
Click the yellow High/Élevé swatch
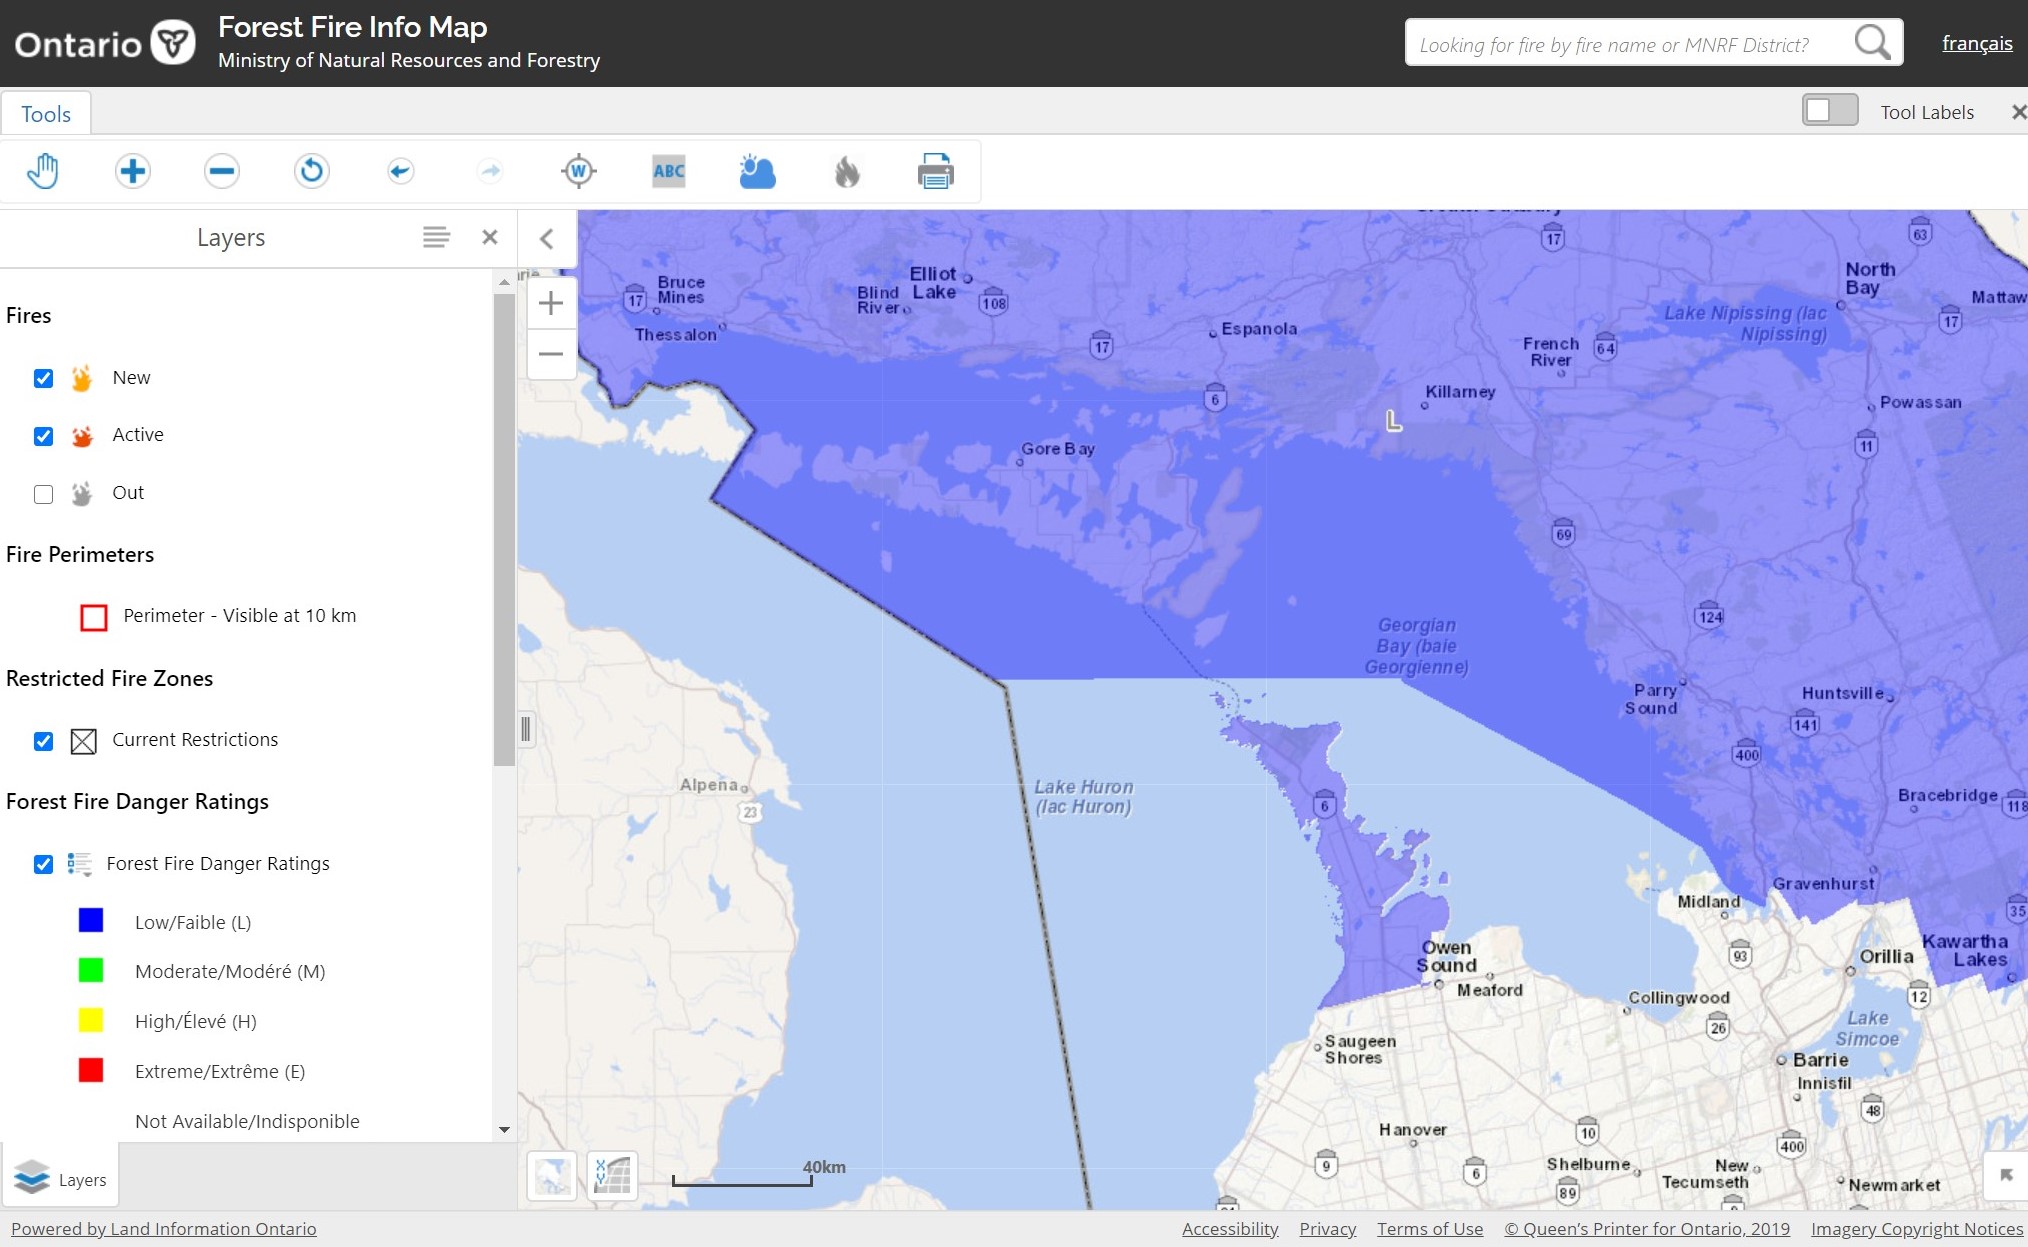coord(91,1020)
